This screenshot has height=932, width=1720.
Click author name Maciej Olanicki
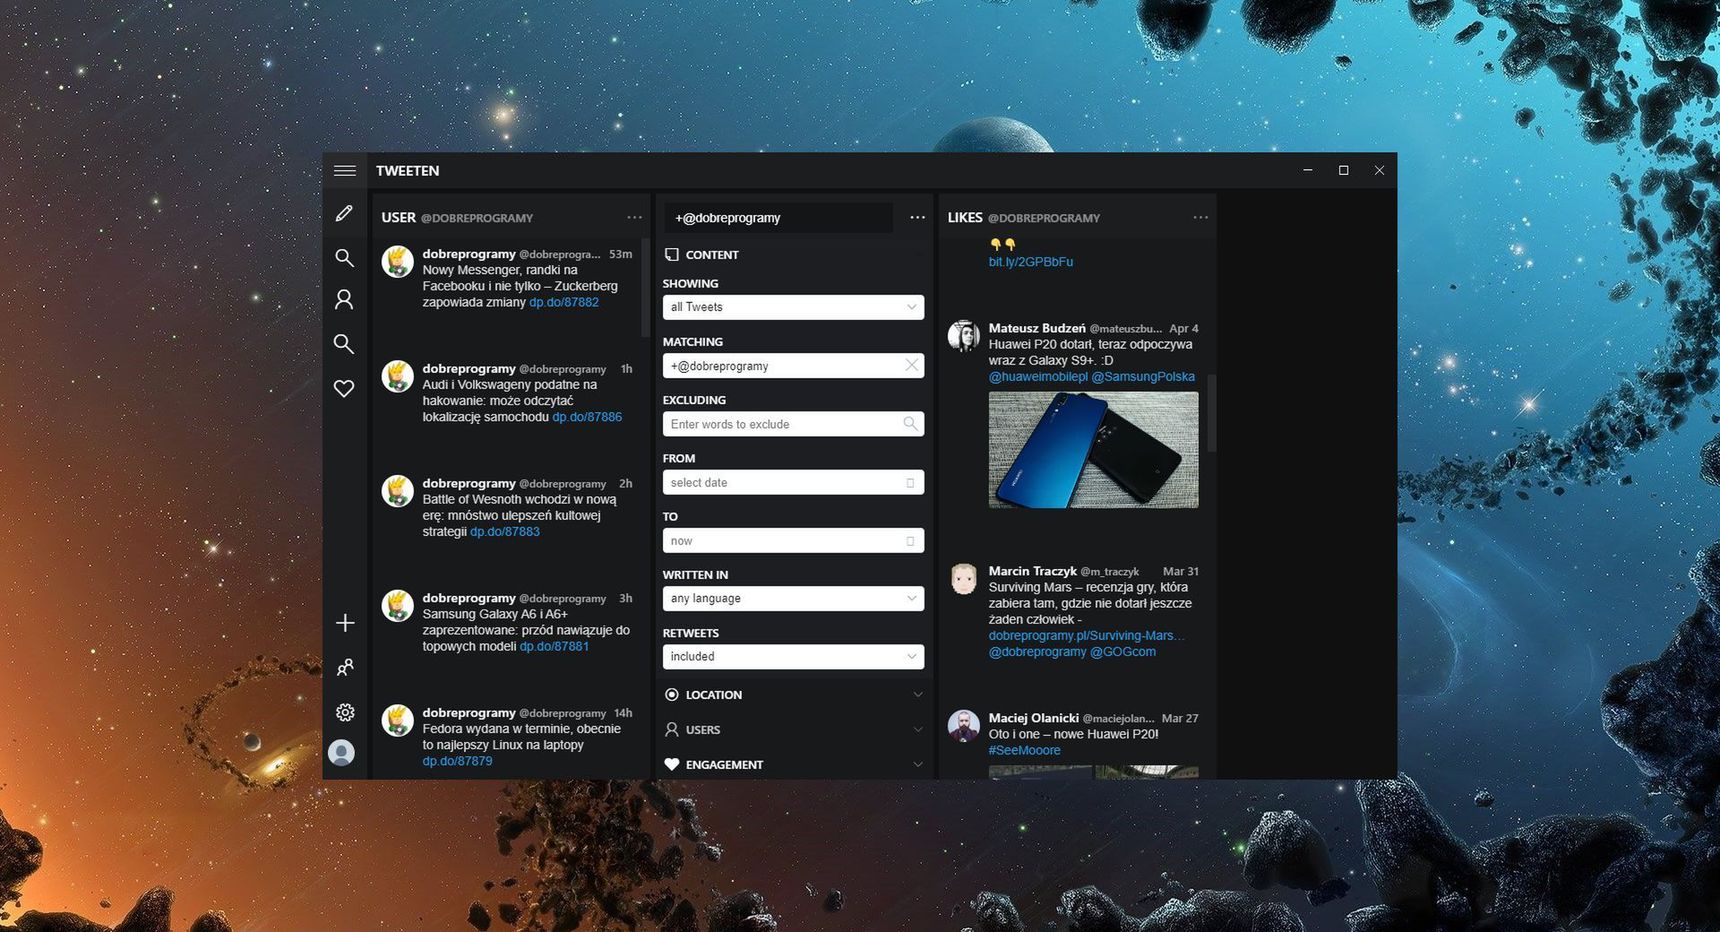point(1034,718)
